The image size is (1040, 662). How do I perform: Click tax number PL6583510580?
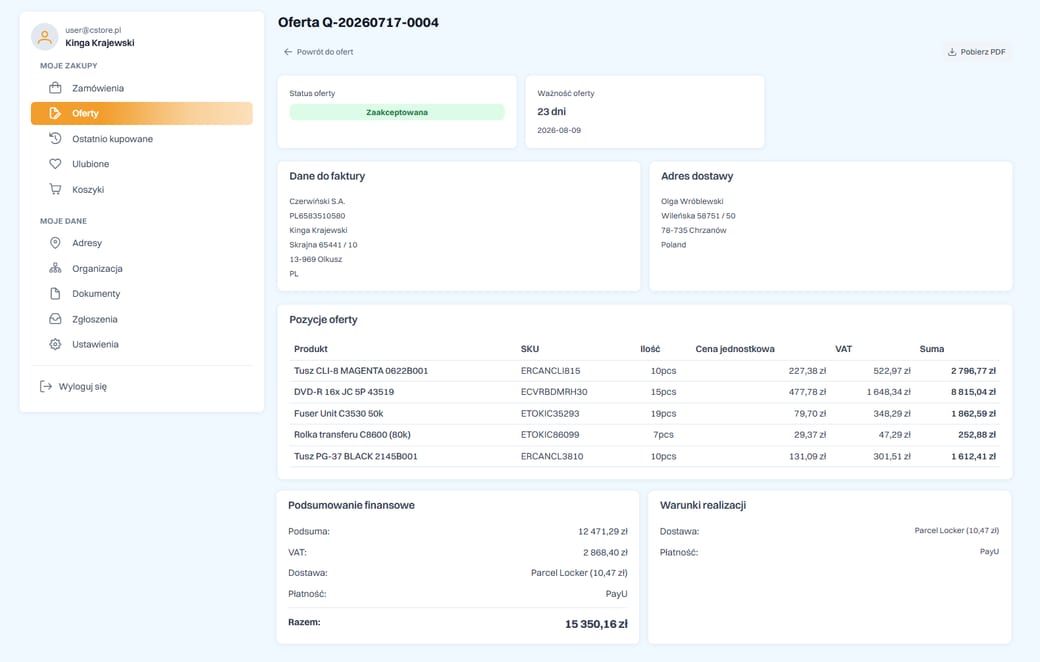coord(317,216)
